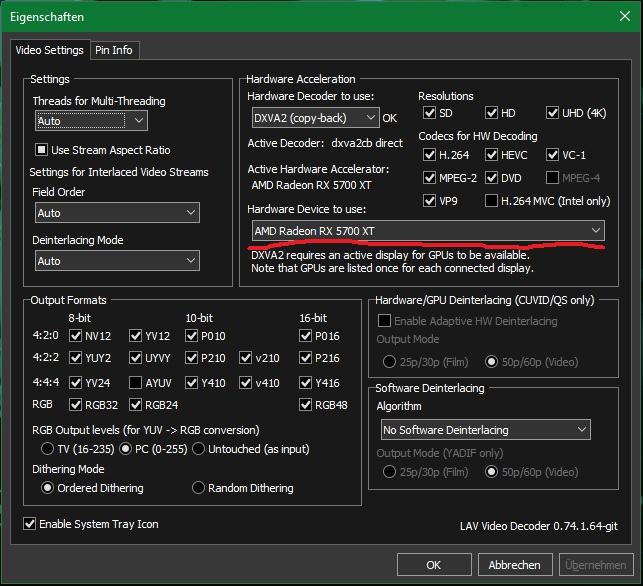643x586 pixels.
Task: Open the Field Order dropdown
Action: click(117, 213)
